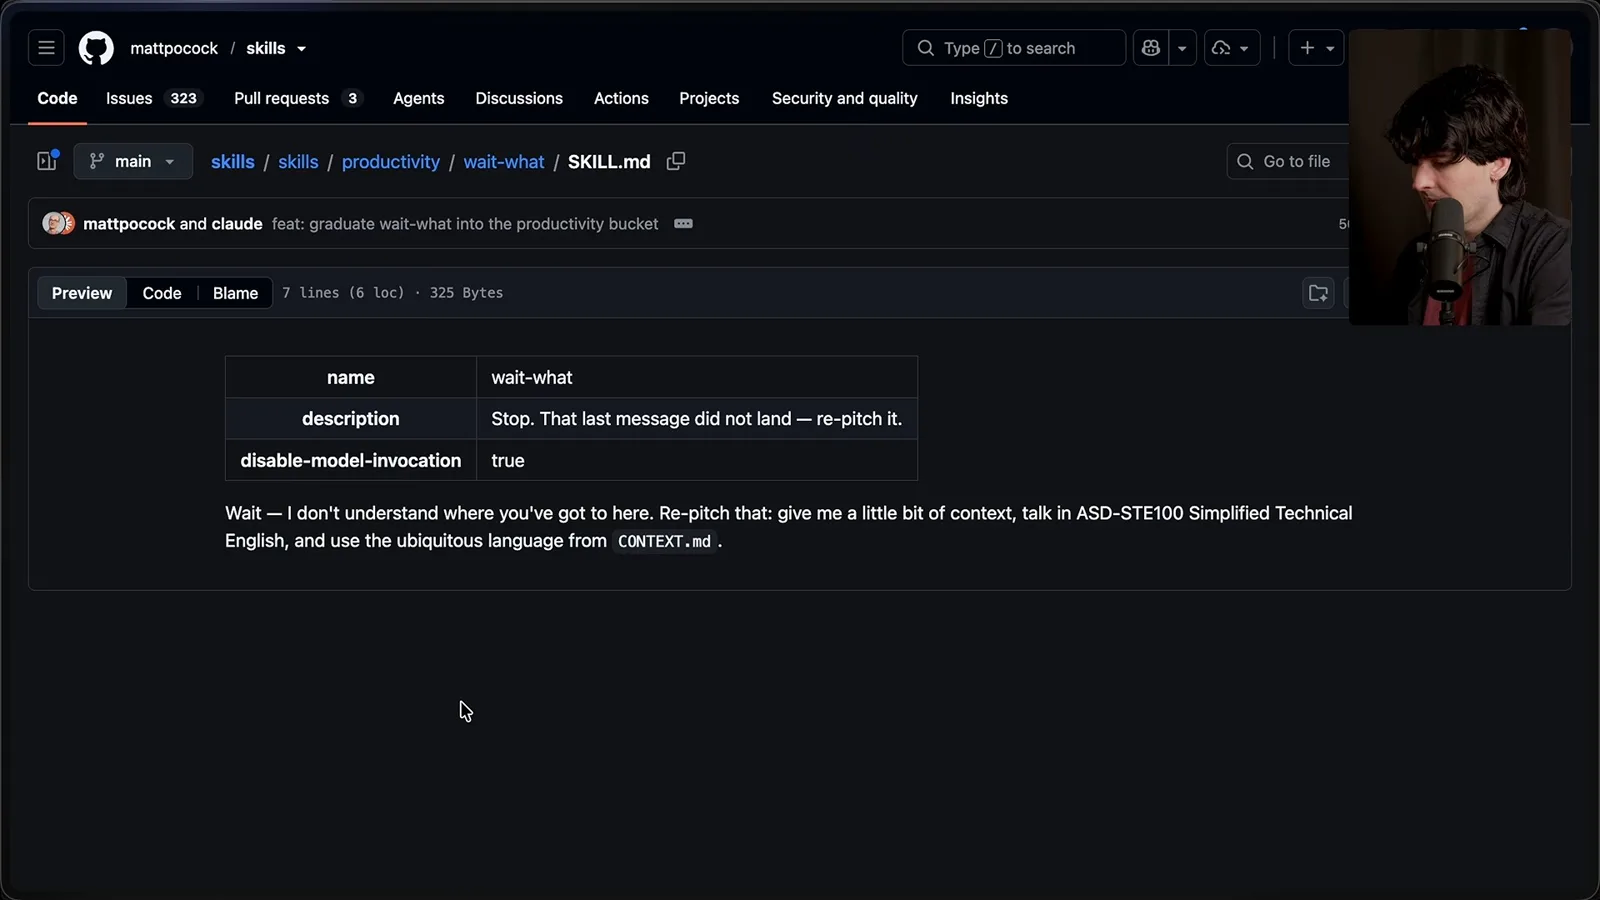Expand the file tree side panel
Screen dimensions: 1600x900
[x=47, y=161]
